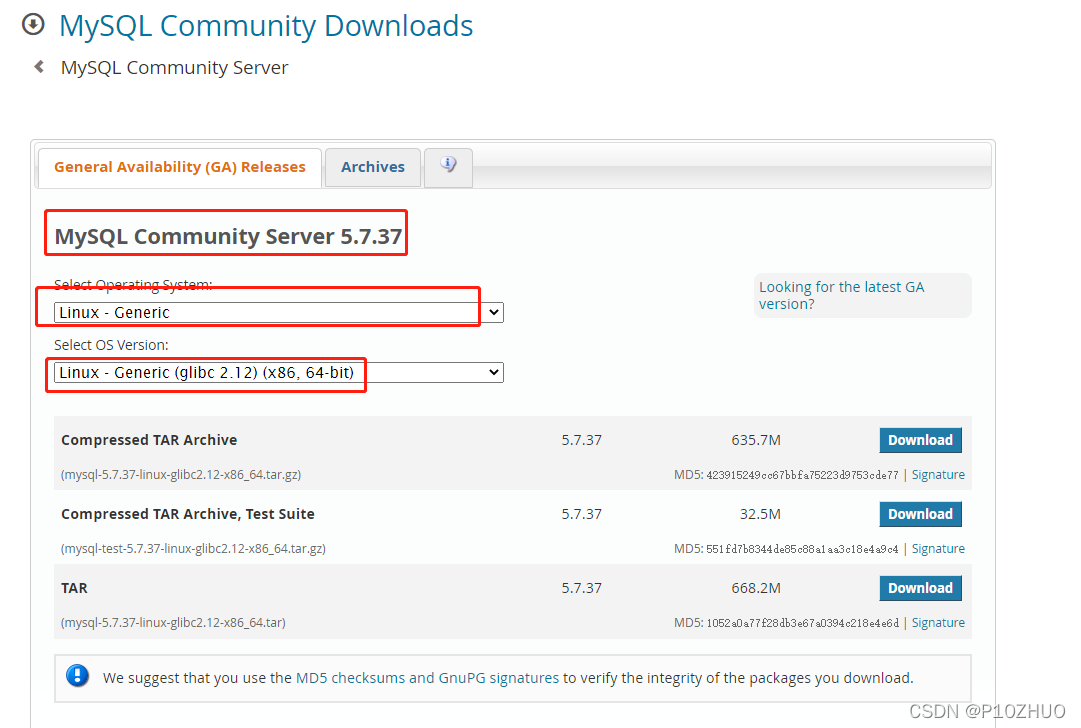Open Signature link for mysql-5.7.37 tar.gz
The width and height of the screenshot is (1081, 728).
(x=938, y=474)
